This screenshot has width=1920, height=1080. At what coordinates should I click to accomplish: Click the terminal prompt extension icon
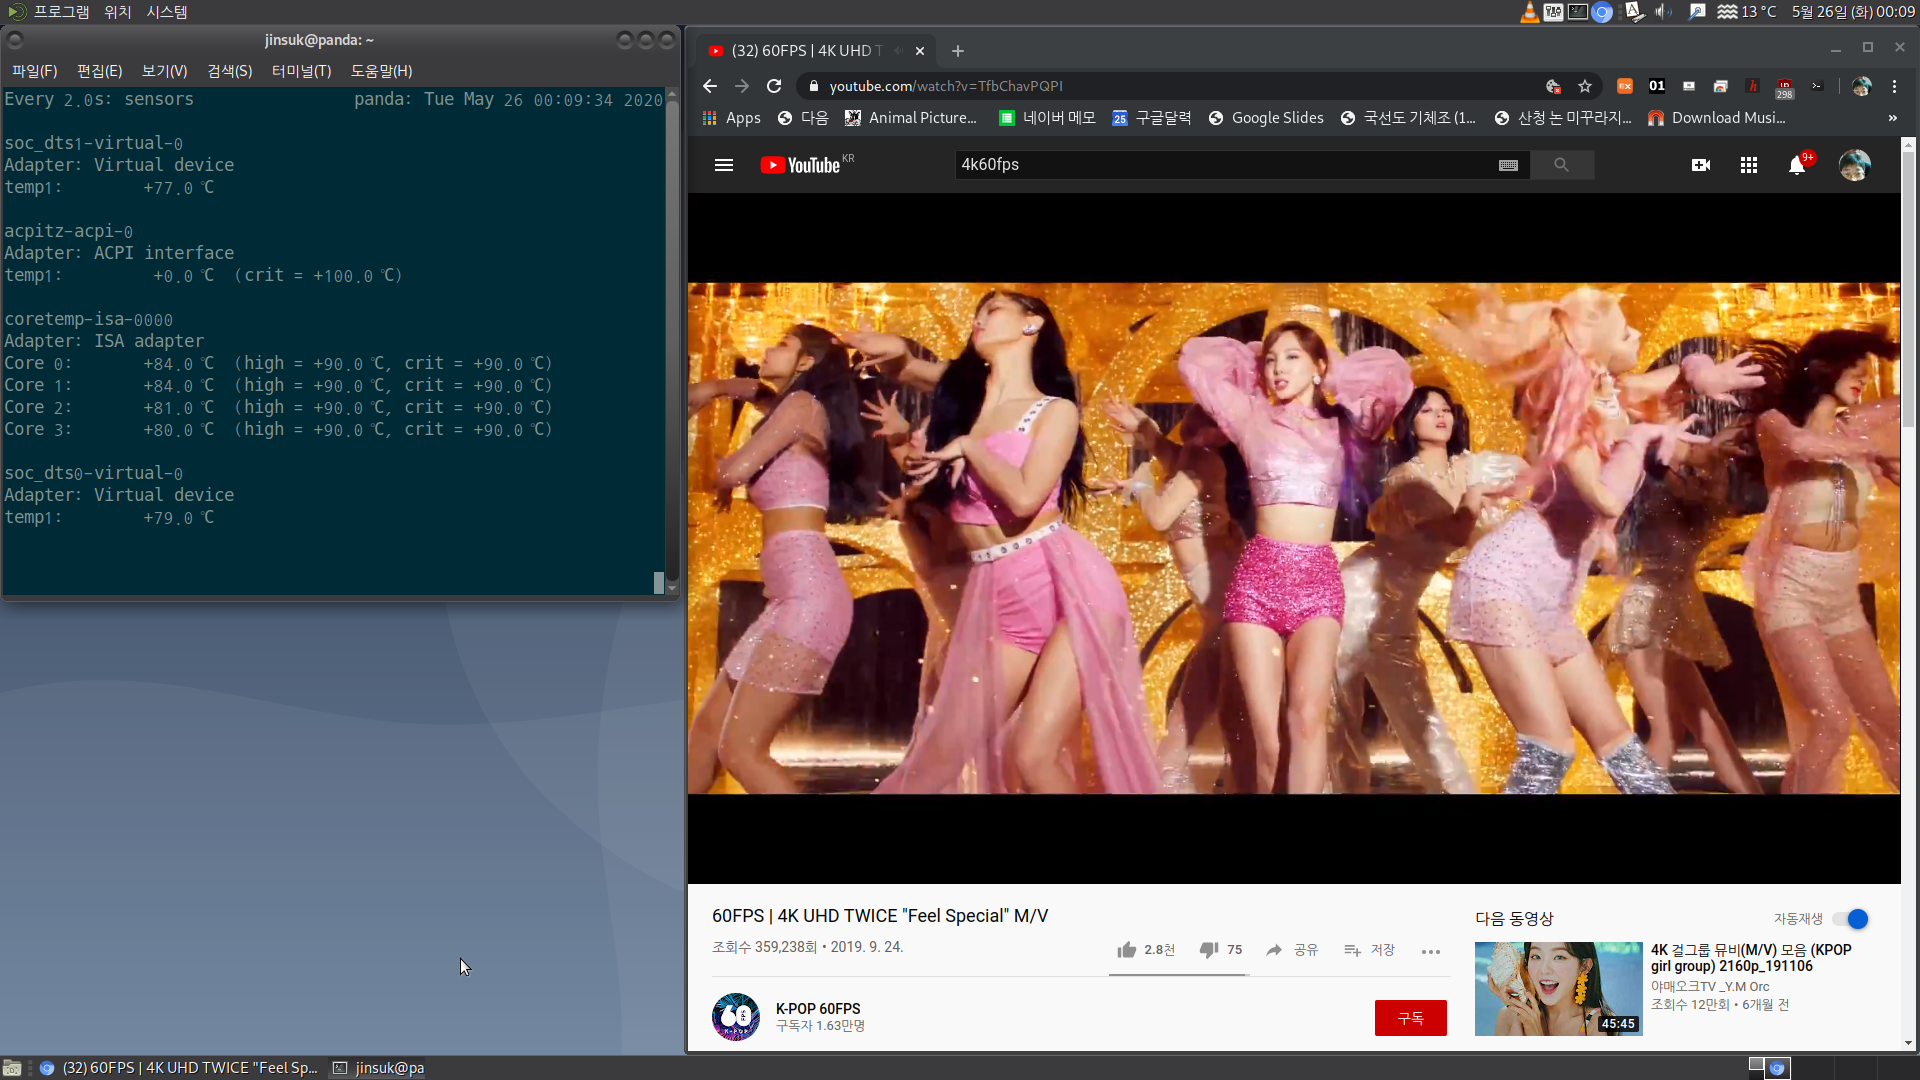(1817, 86)
